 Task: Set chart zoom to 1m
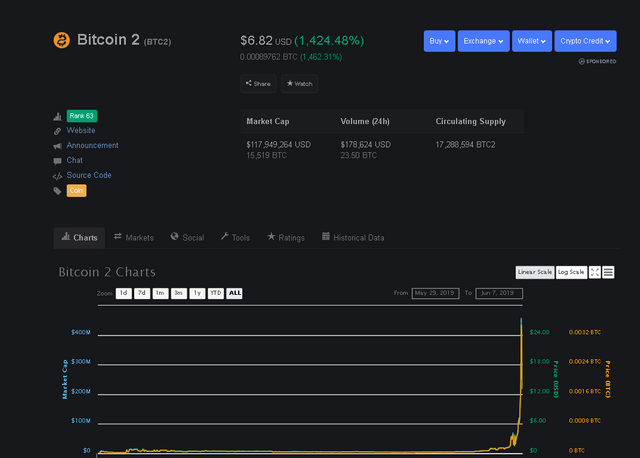[160, 293]
